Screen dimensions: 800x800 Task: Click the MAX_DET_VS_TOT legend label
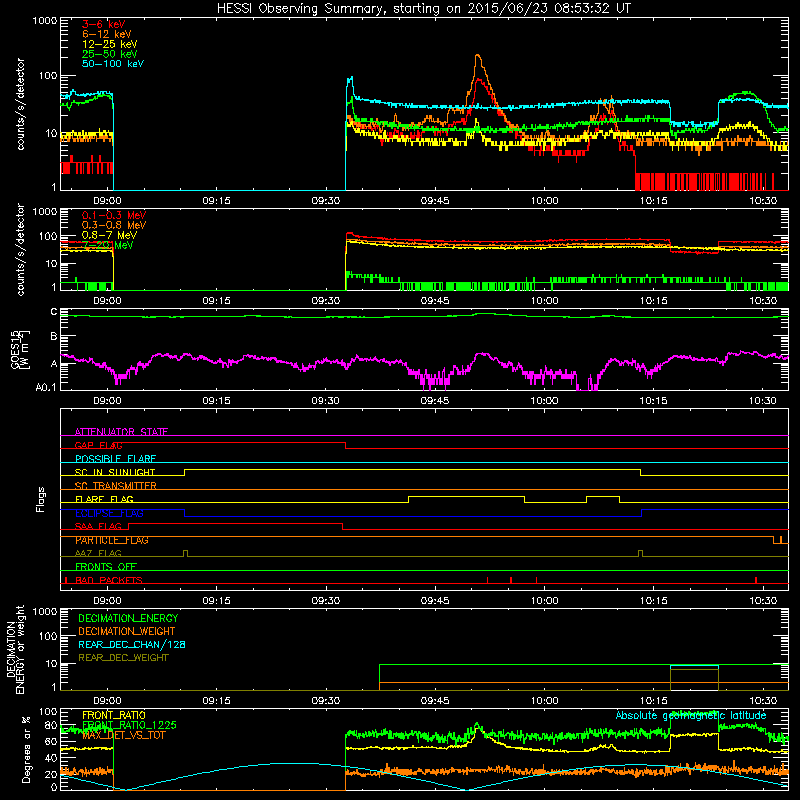[123, 735]
